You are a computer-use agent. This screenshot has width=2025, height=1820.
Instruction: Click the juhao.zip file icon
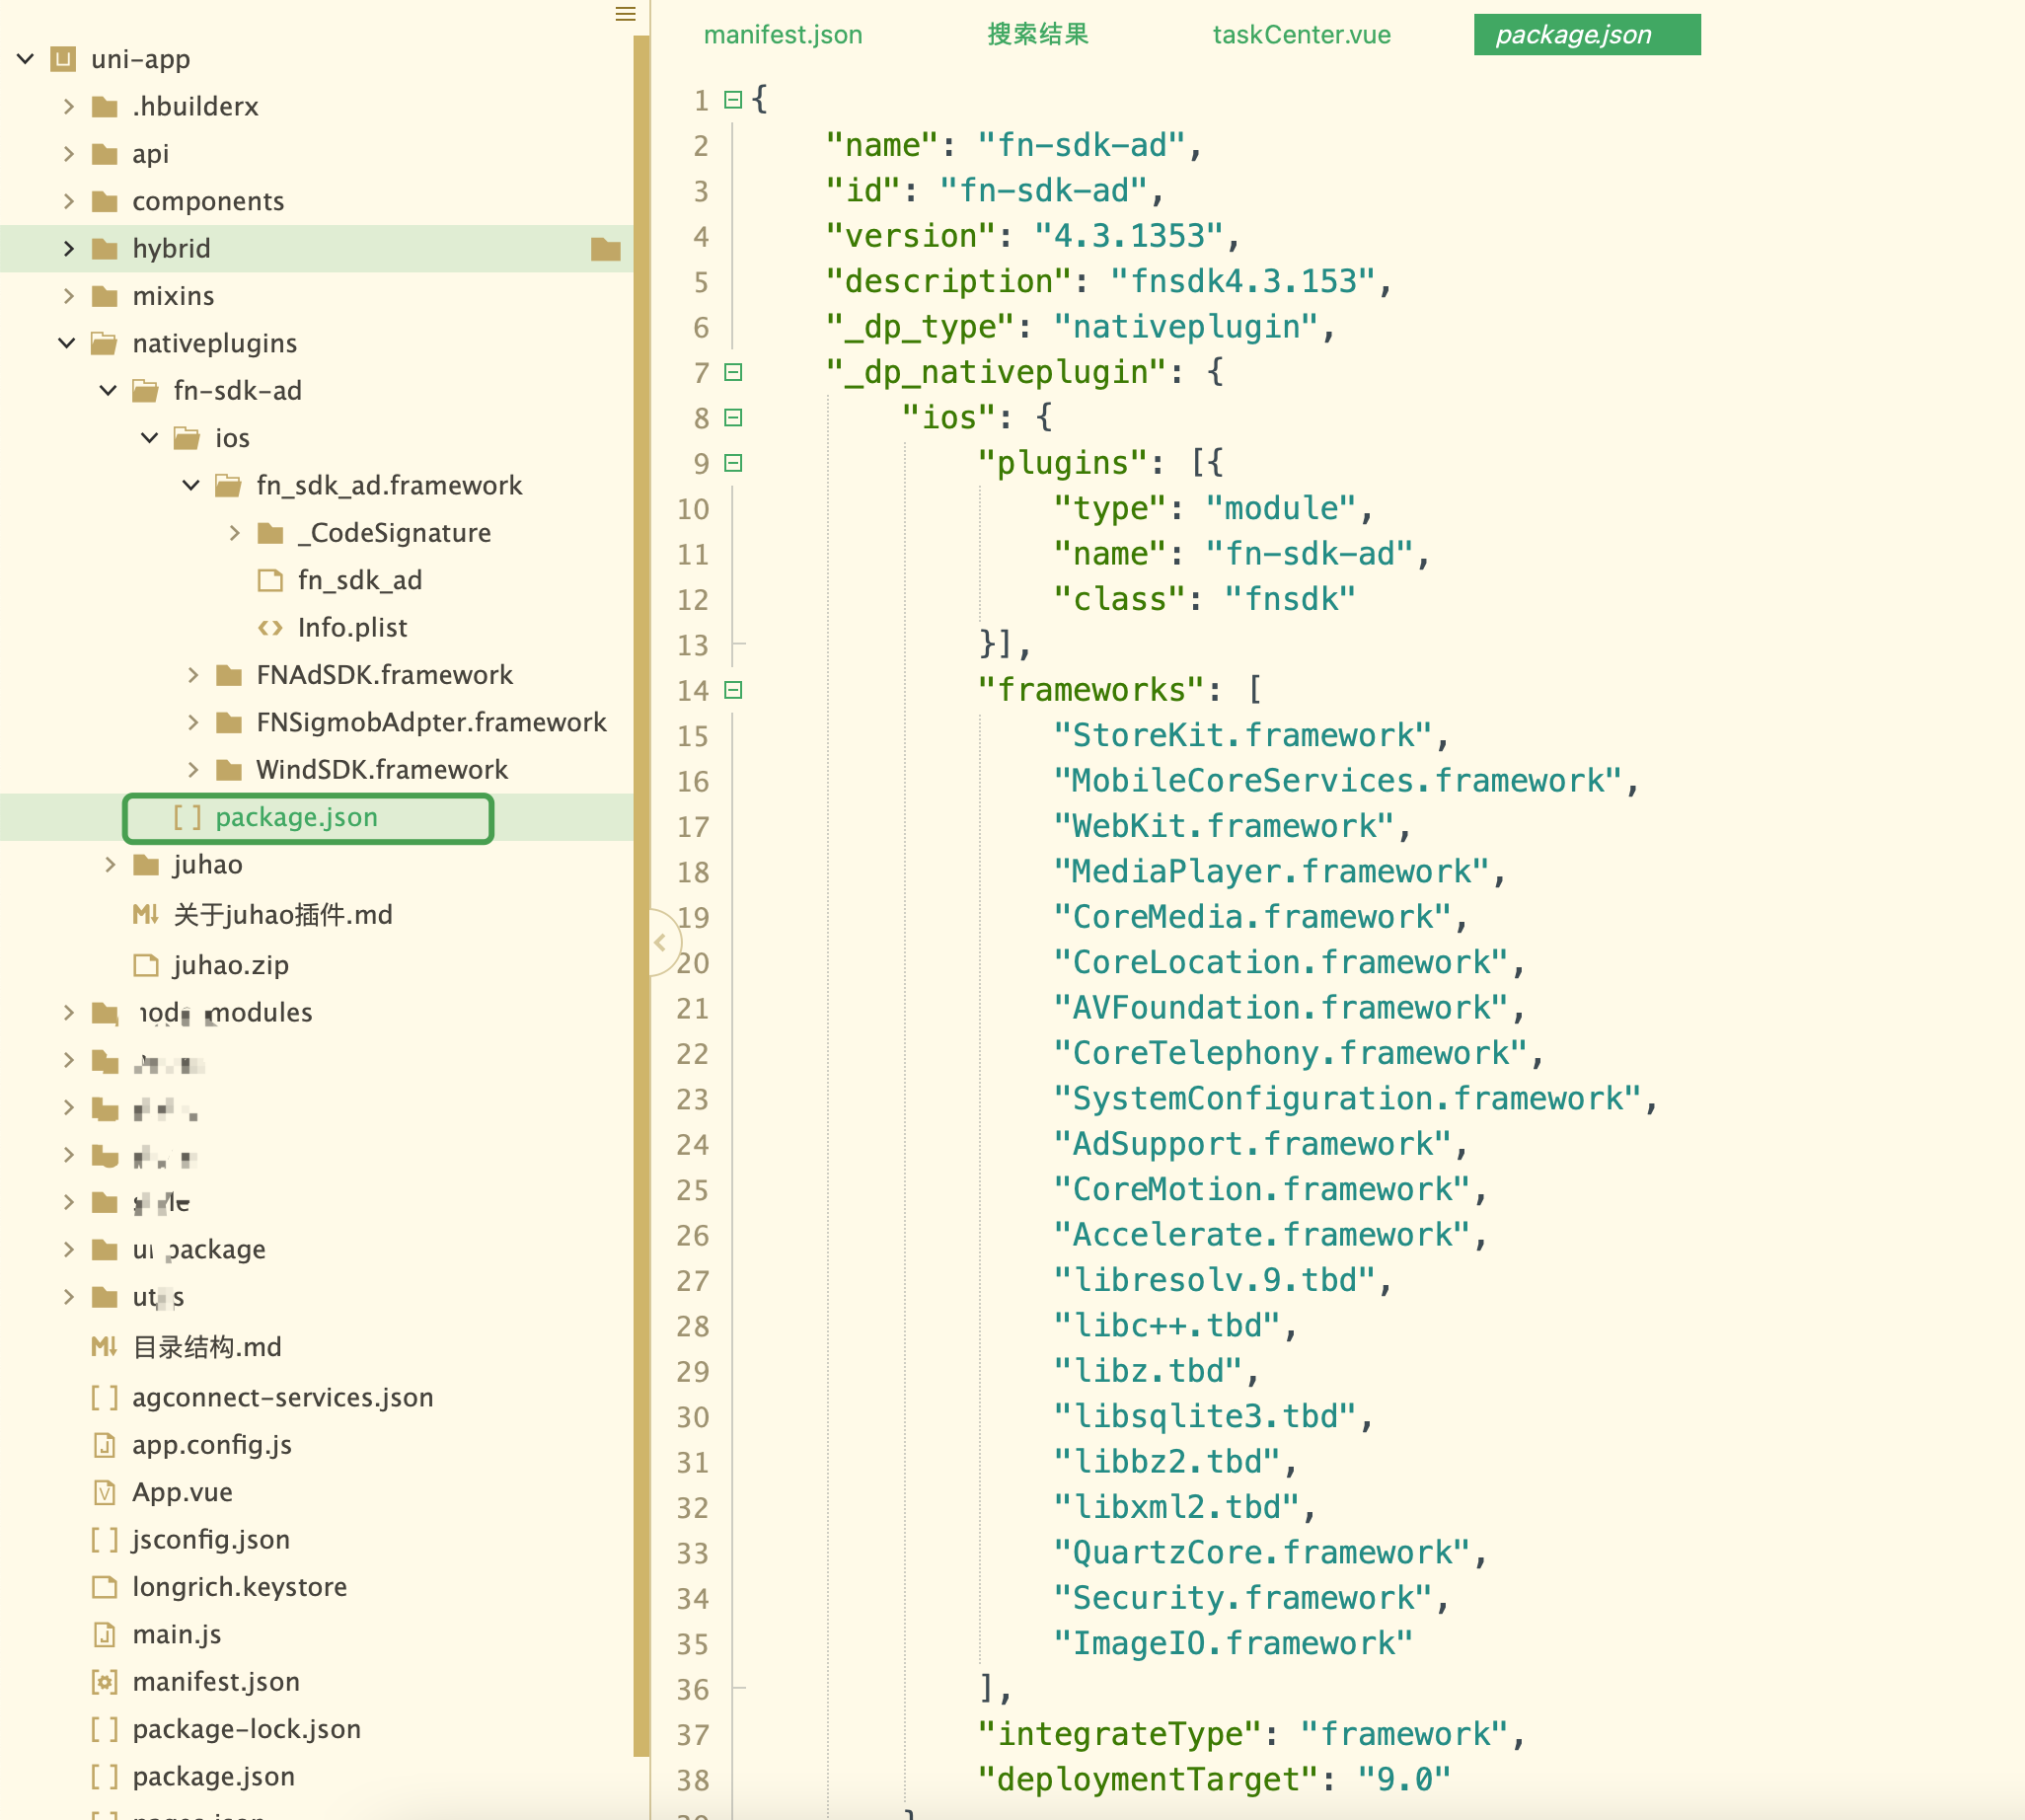(x=146, y=965)
